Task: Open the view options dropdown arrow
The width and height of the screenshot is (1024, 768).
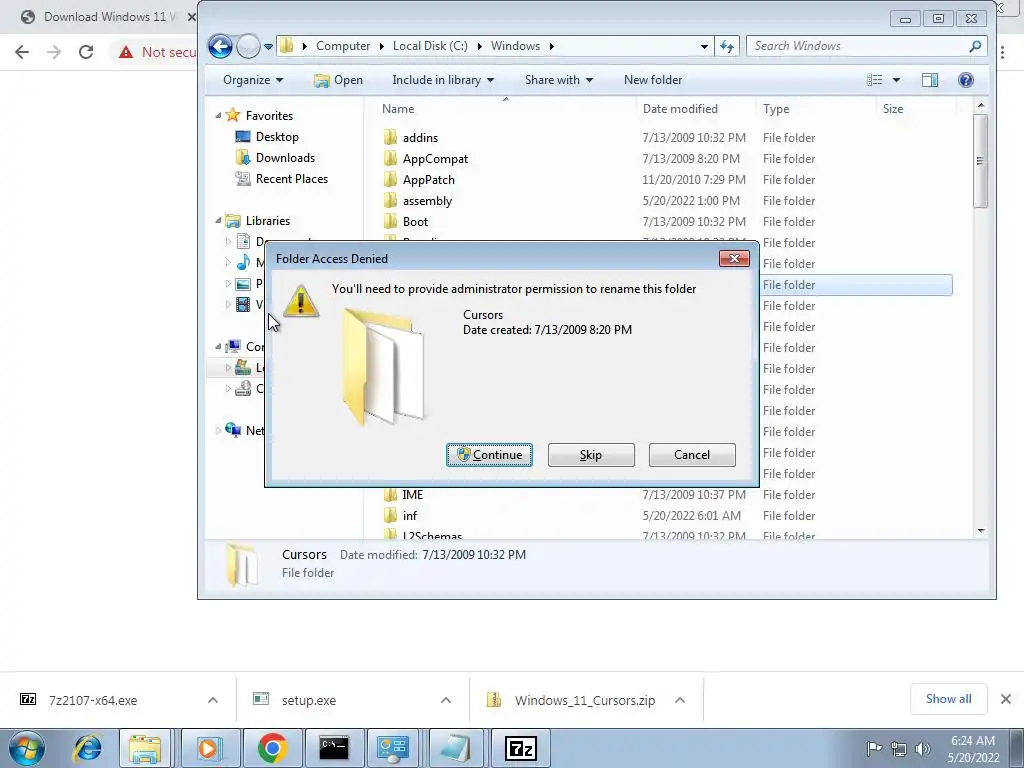Action: click(896, 80)
